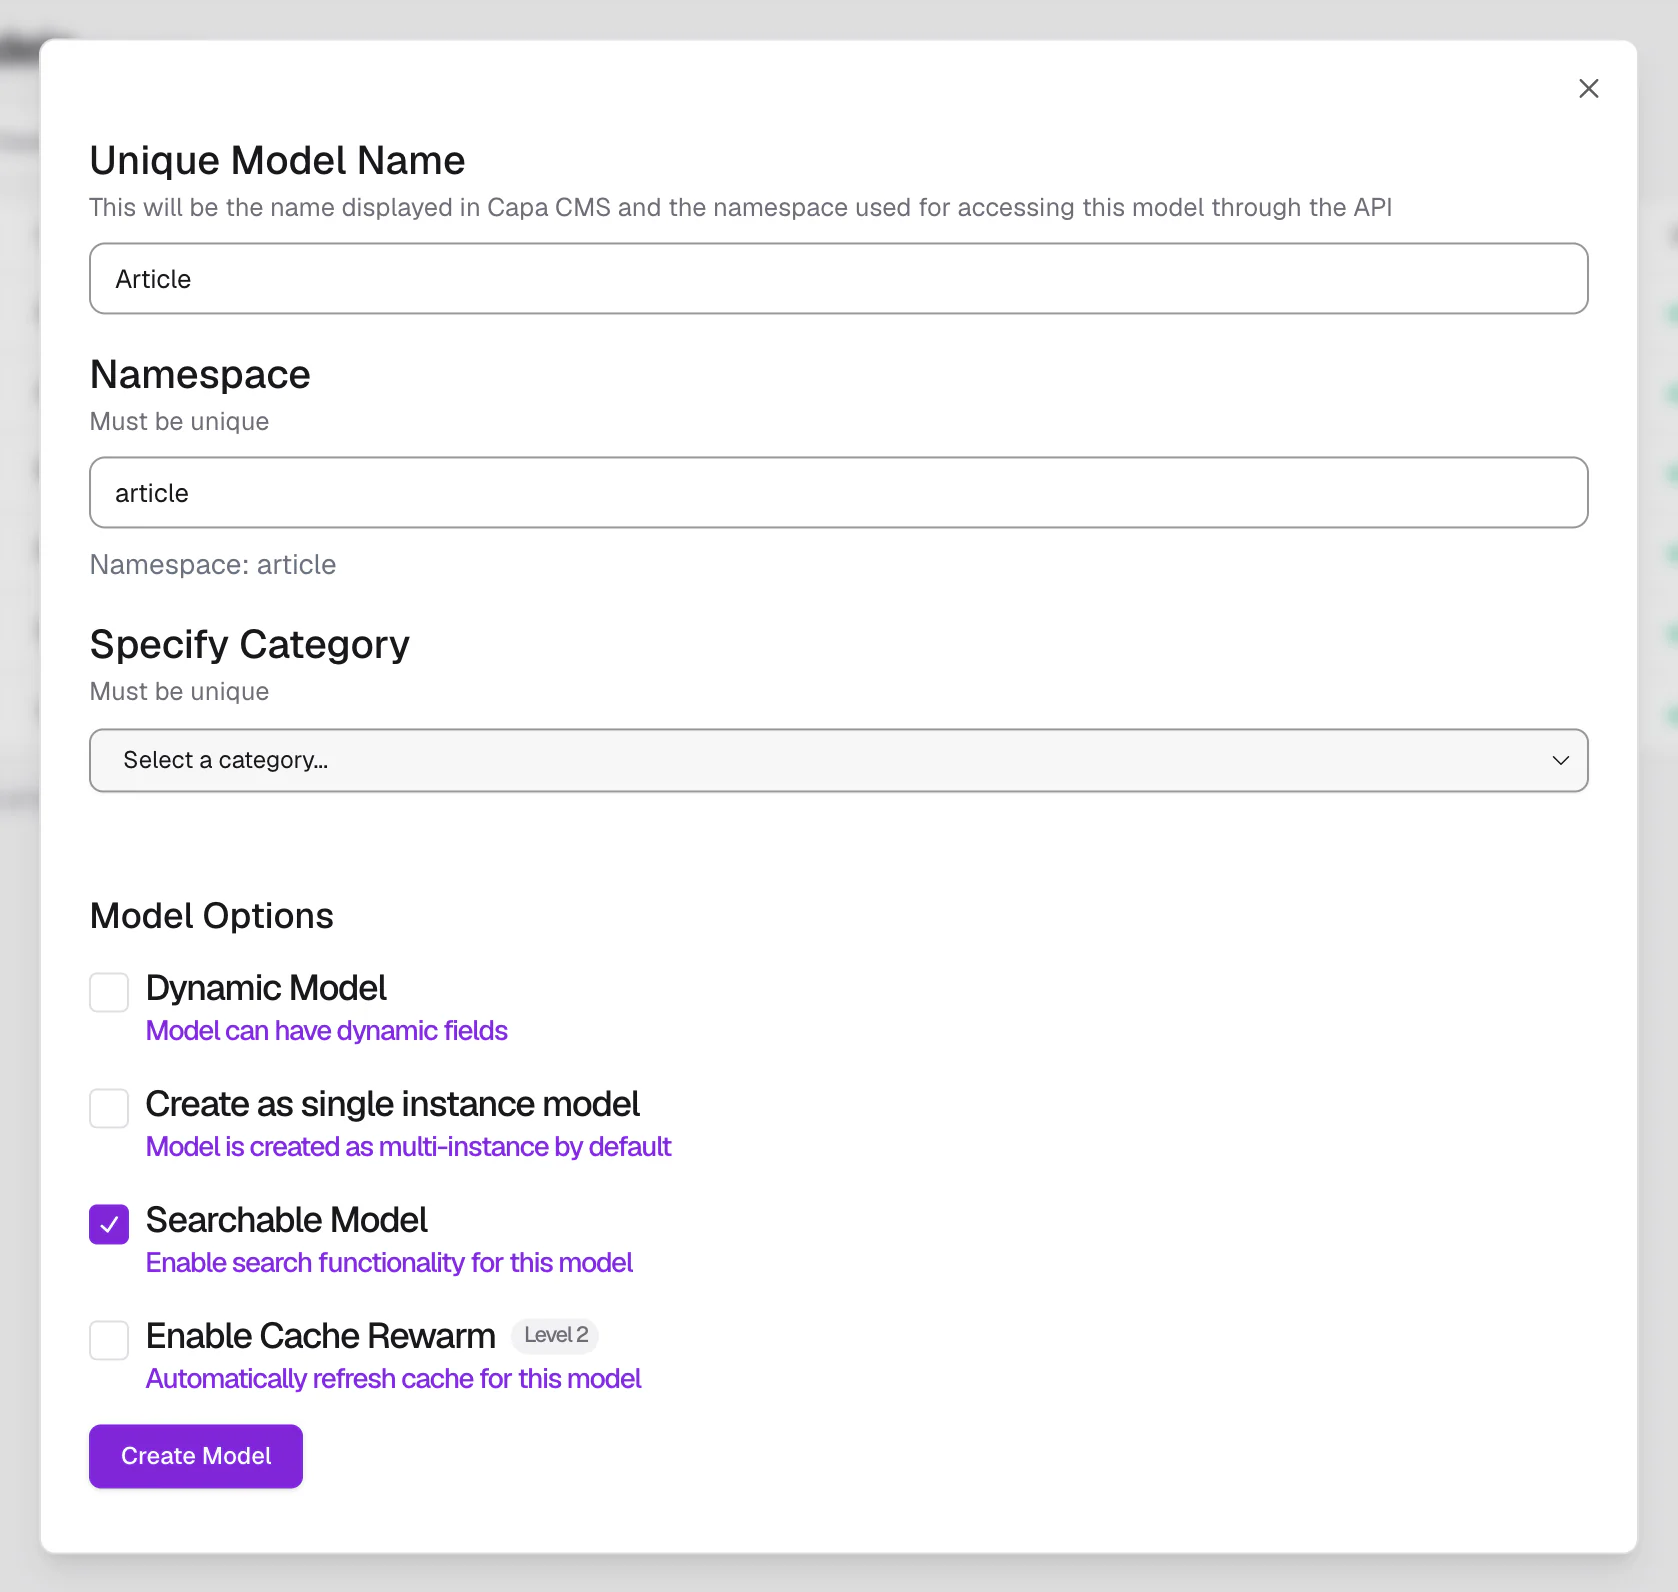Viewport: 1678px width, 1592px height.
Task: Close the create model dialog
Action: [1588, 89]
